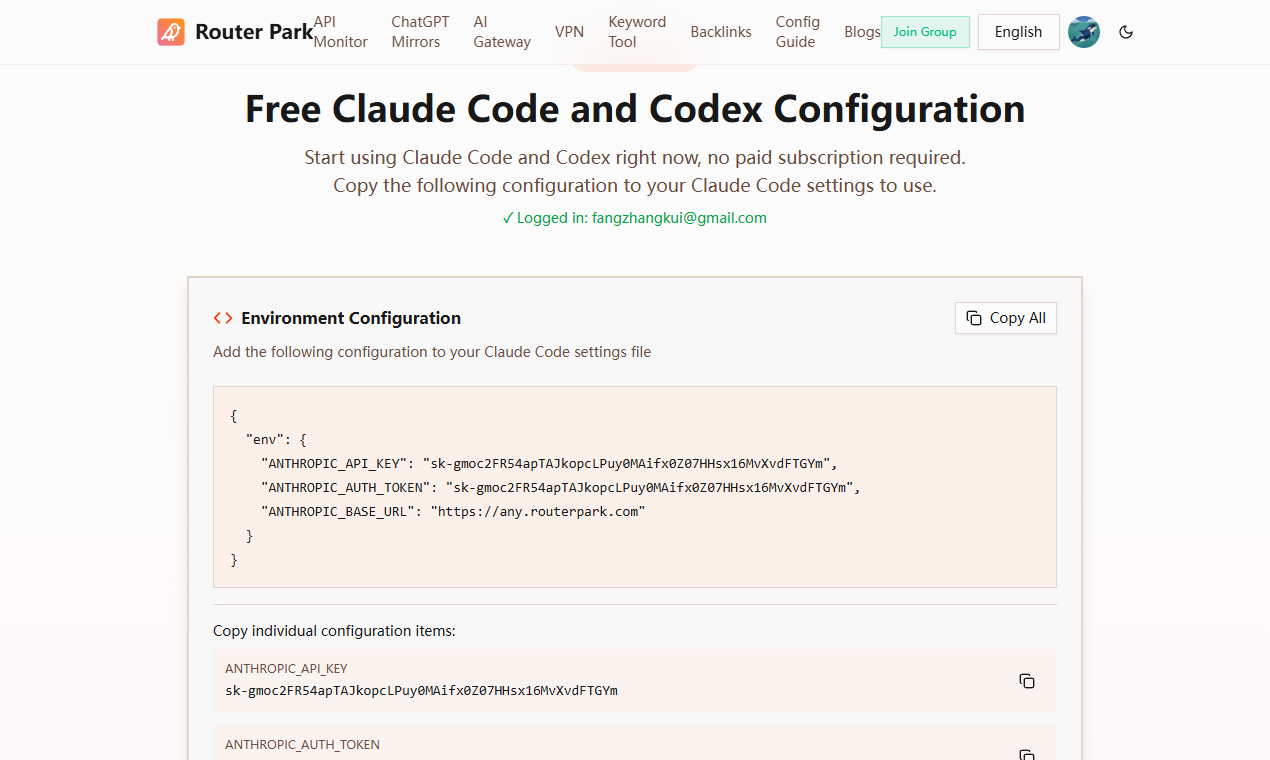
Task: Copy the ANTHROPIC_AUTH_TOKEN using its copy icon
Action: tap(1026, 754)
